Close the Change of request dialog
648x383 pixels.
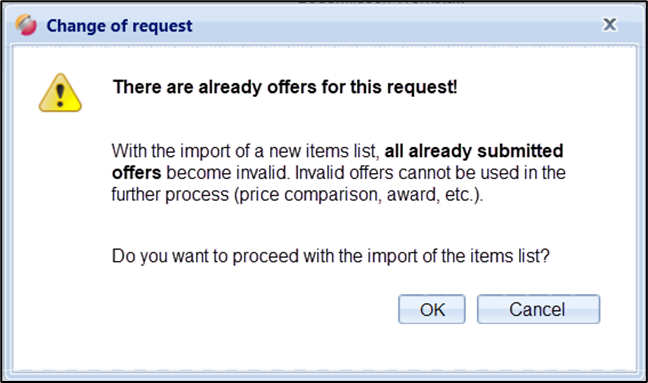click(610, 24)
